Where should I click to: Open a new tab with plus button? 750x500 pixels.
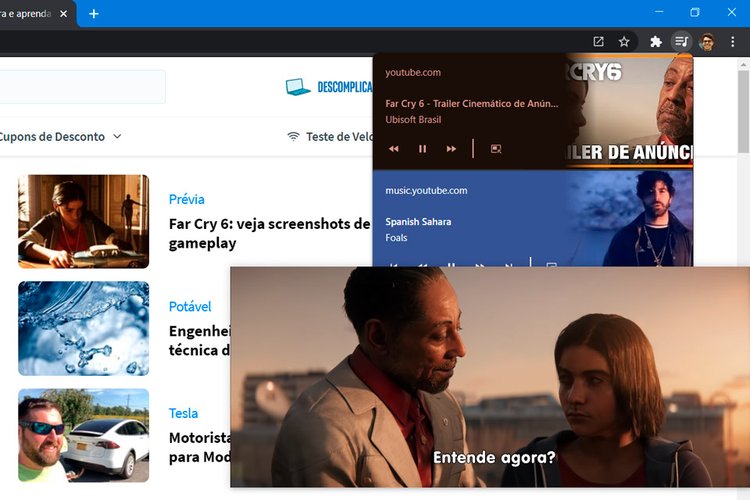pos(94,14)
